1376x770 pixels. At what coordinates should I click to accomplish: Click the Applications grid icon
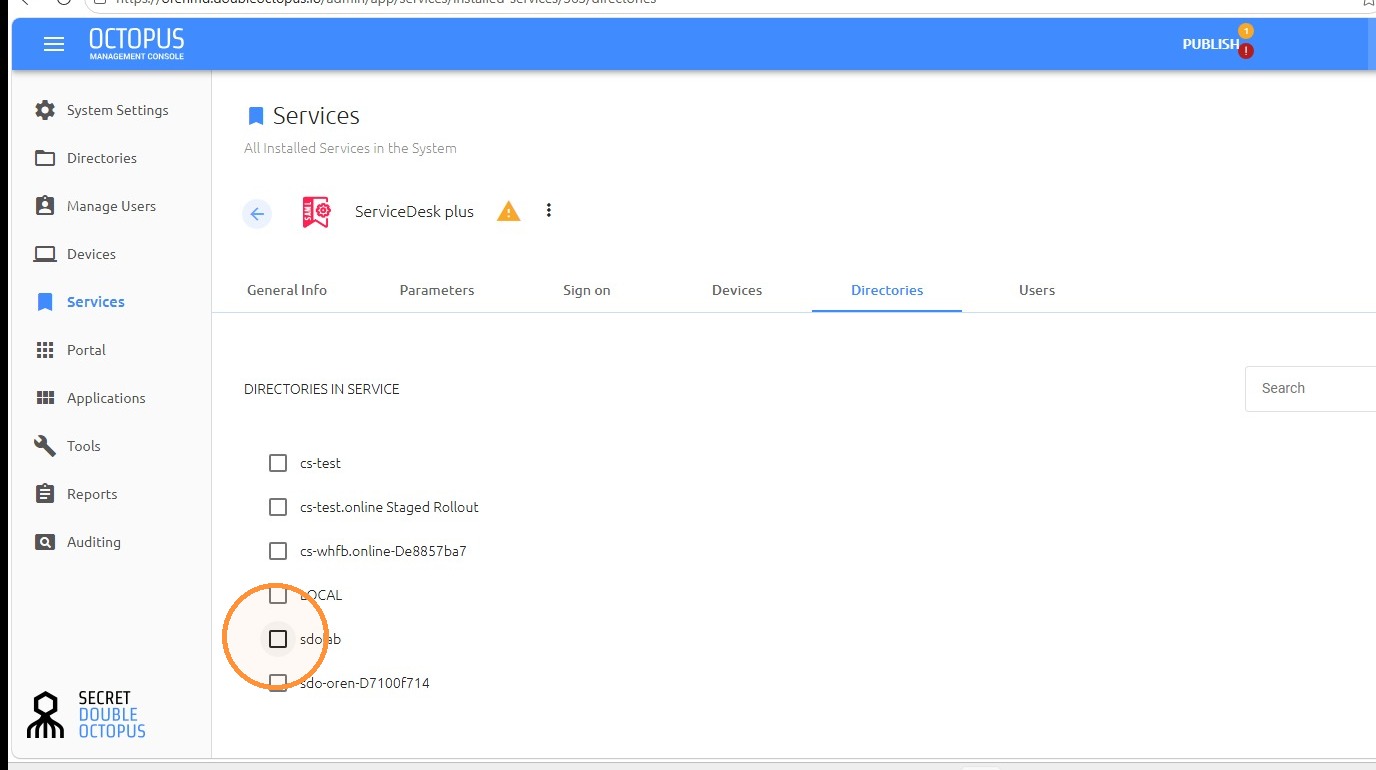(45, 398)
